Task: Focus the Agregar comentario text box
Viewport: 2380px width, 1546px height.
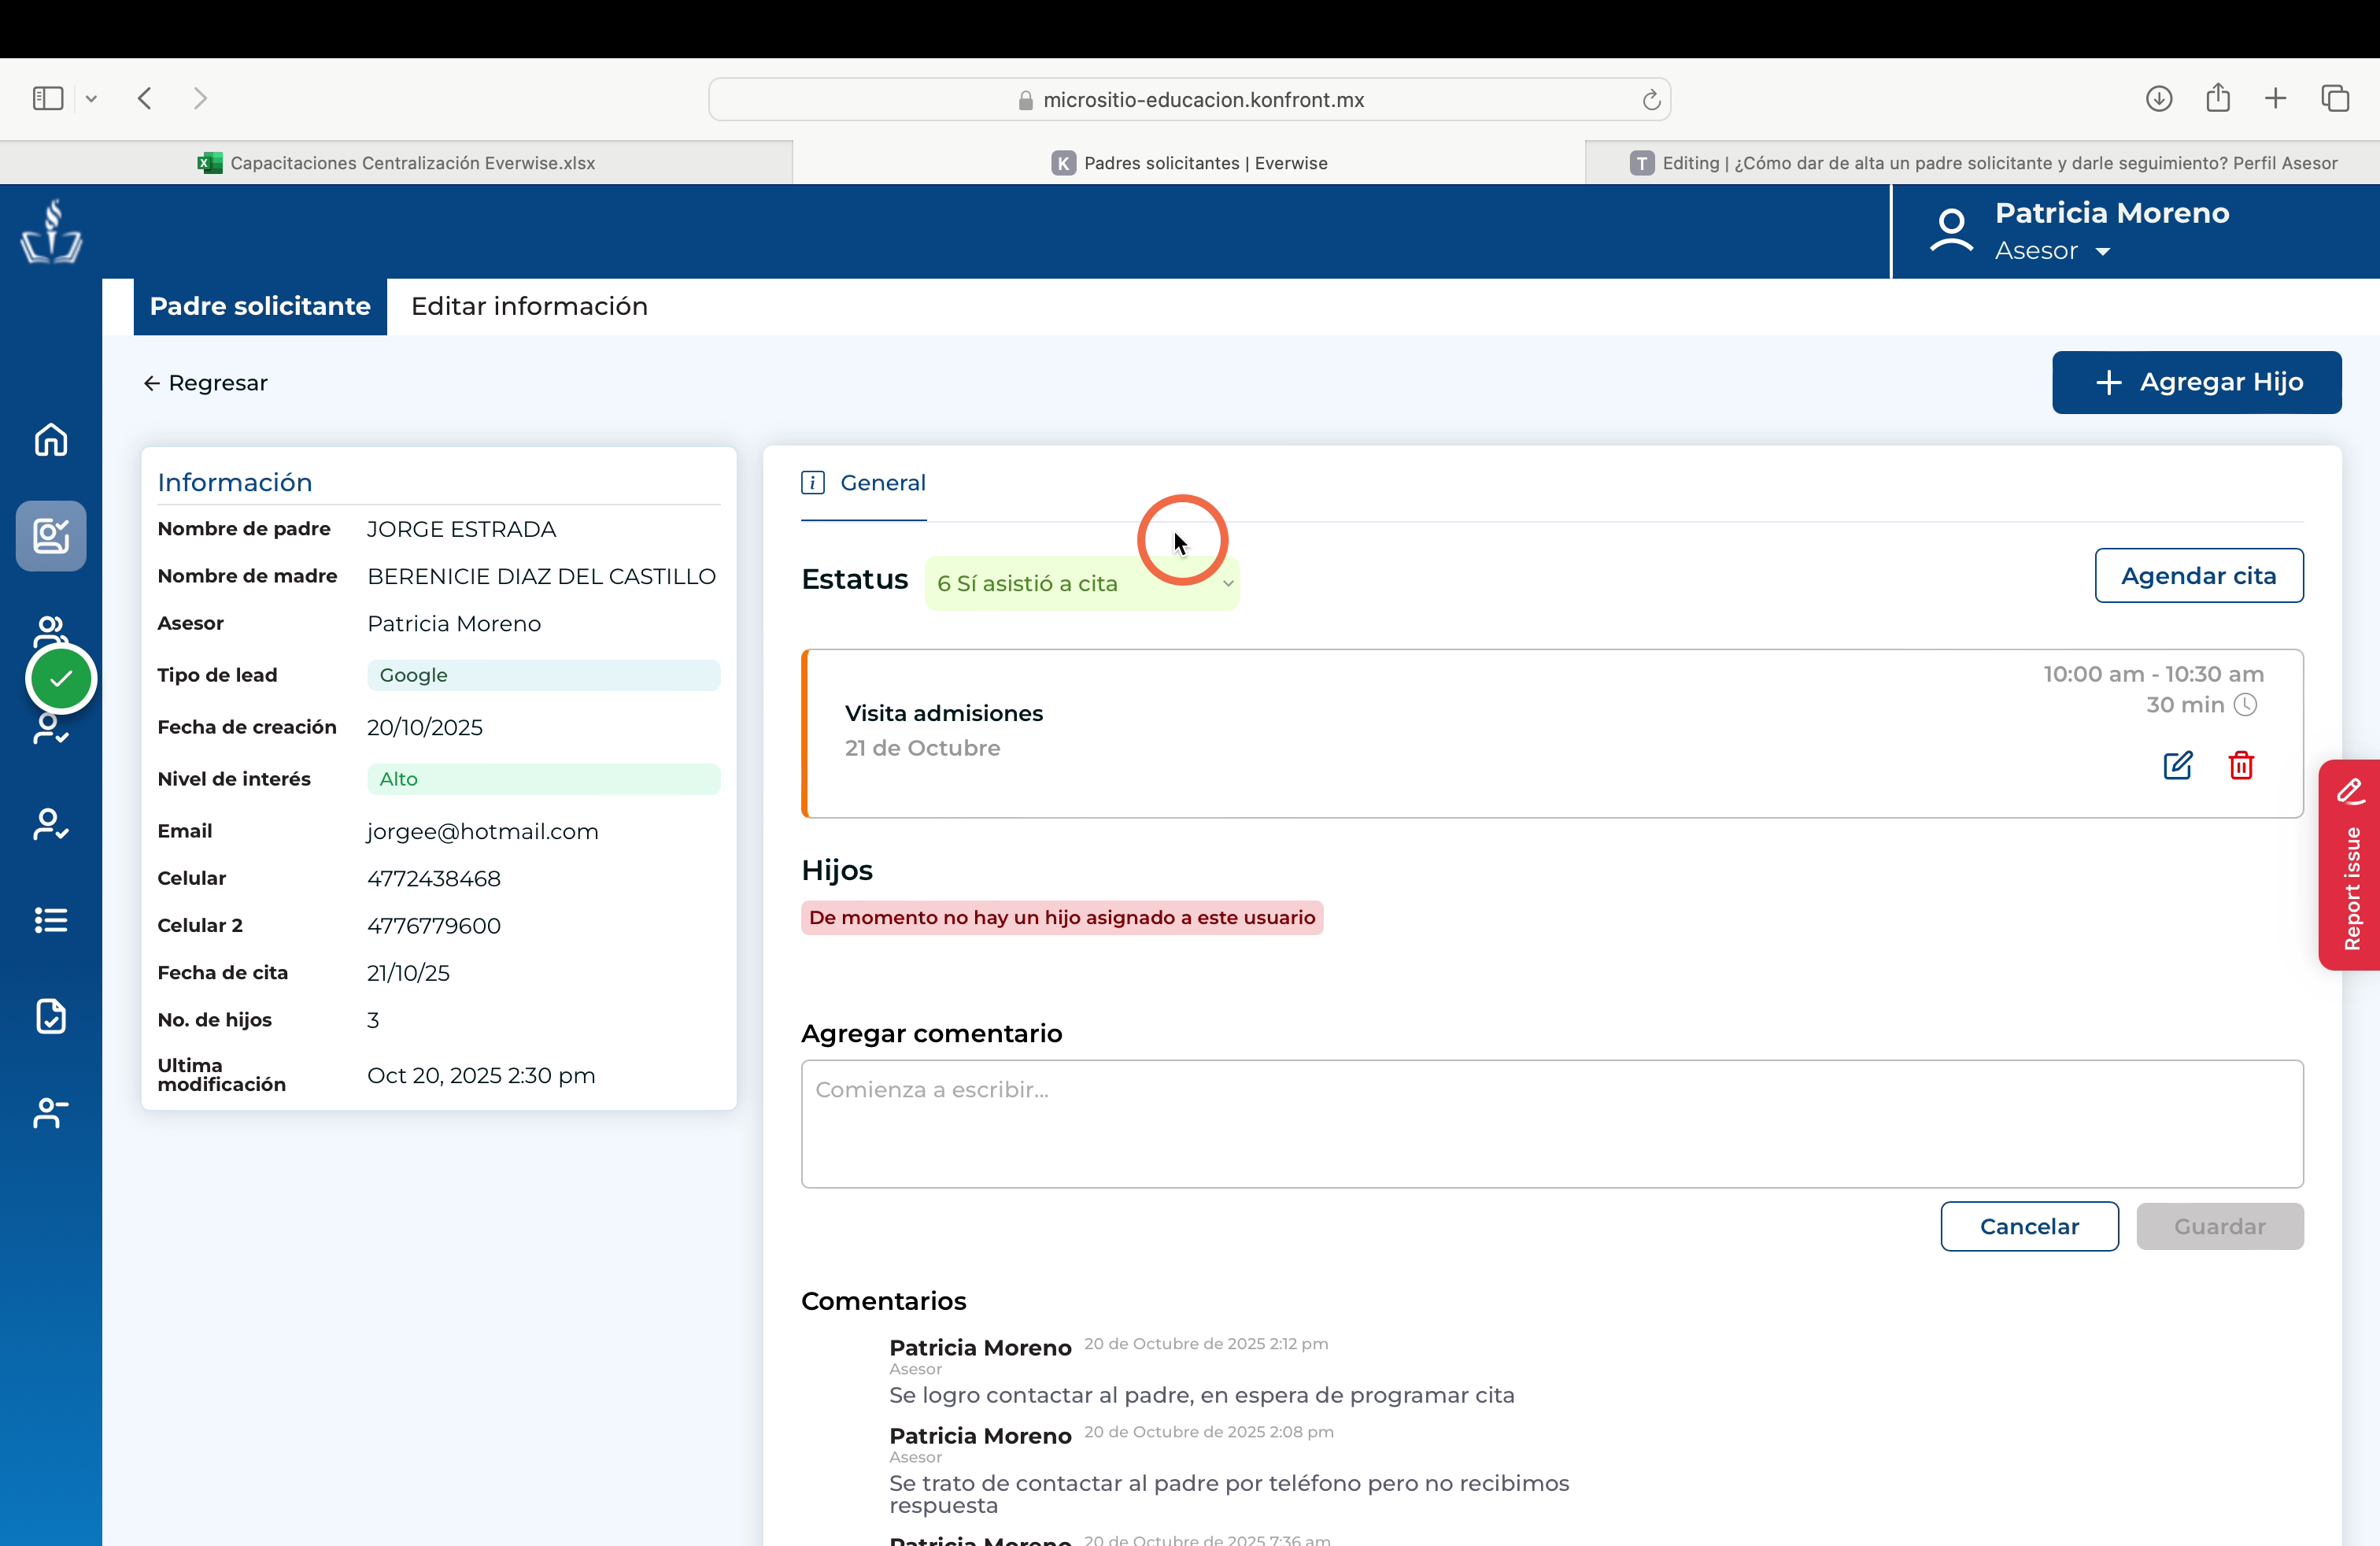Action: [x=1552, y=1124]
